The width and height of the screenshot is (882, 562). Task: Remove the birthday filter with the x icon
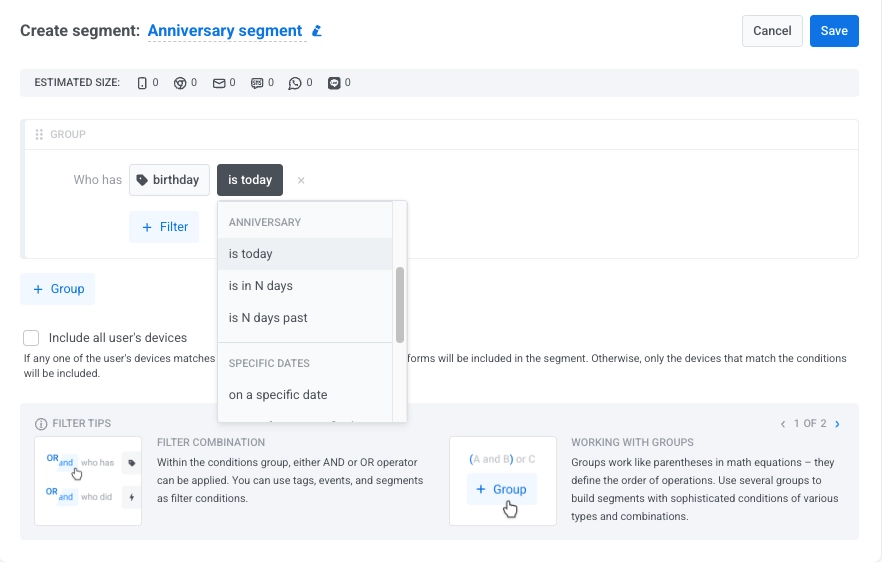click(301, 181)
